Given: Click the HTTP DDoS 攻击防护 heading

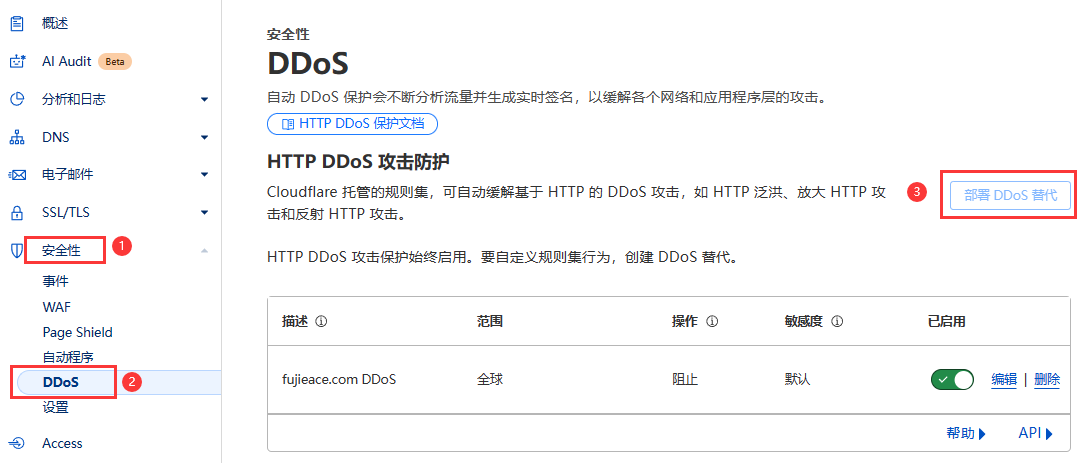Looking at the screenshot, I should click(x=358, y=162).
